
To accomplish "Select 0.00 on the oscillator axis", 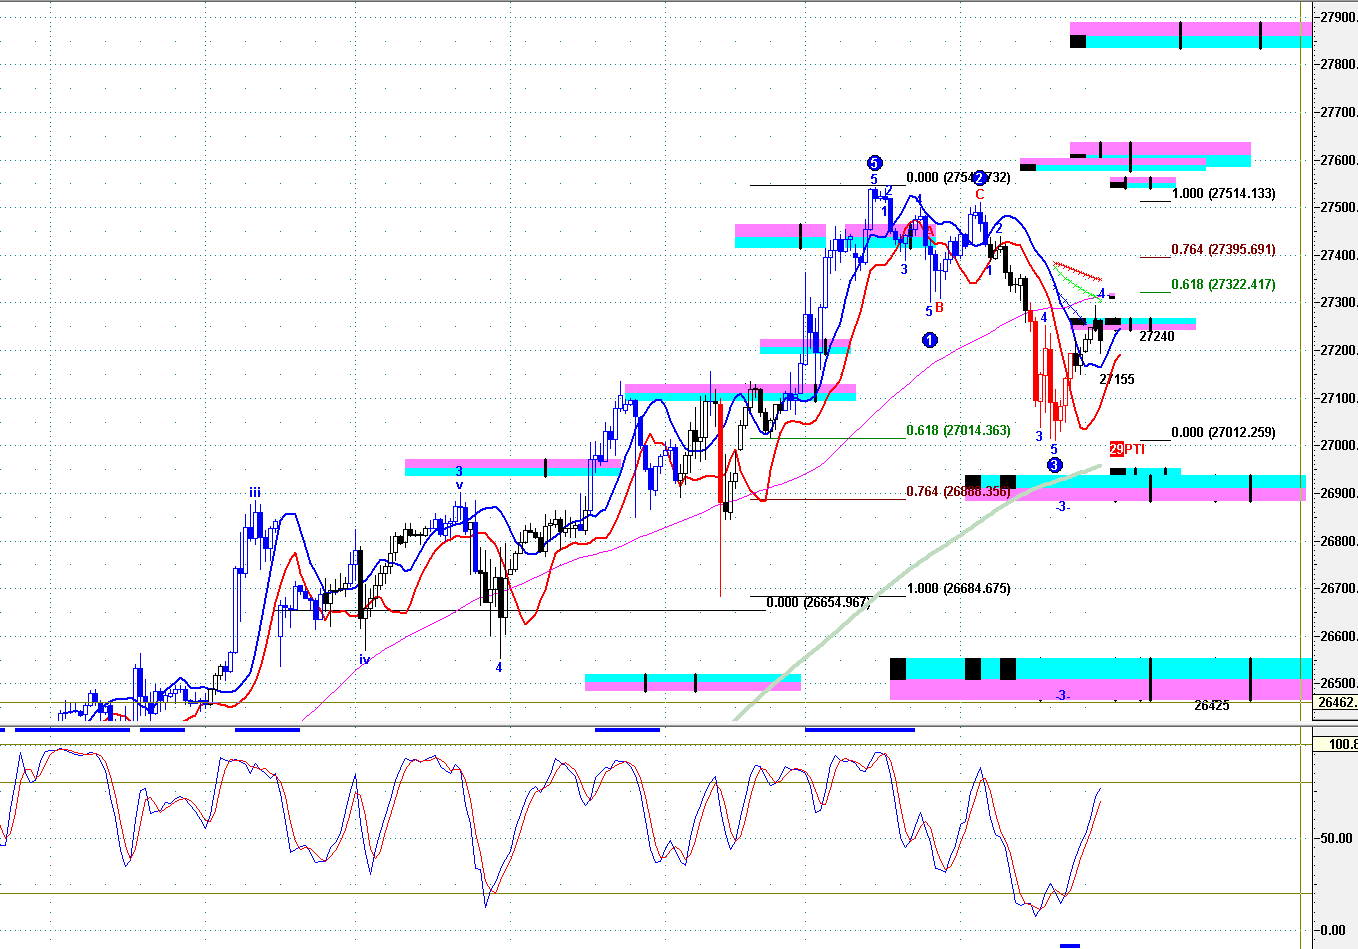I will (1333, 930).
